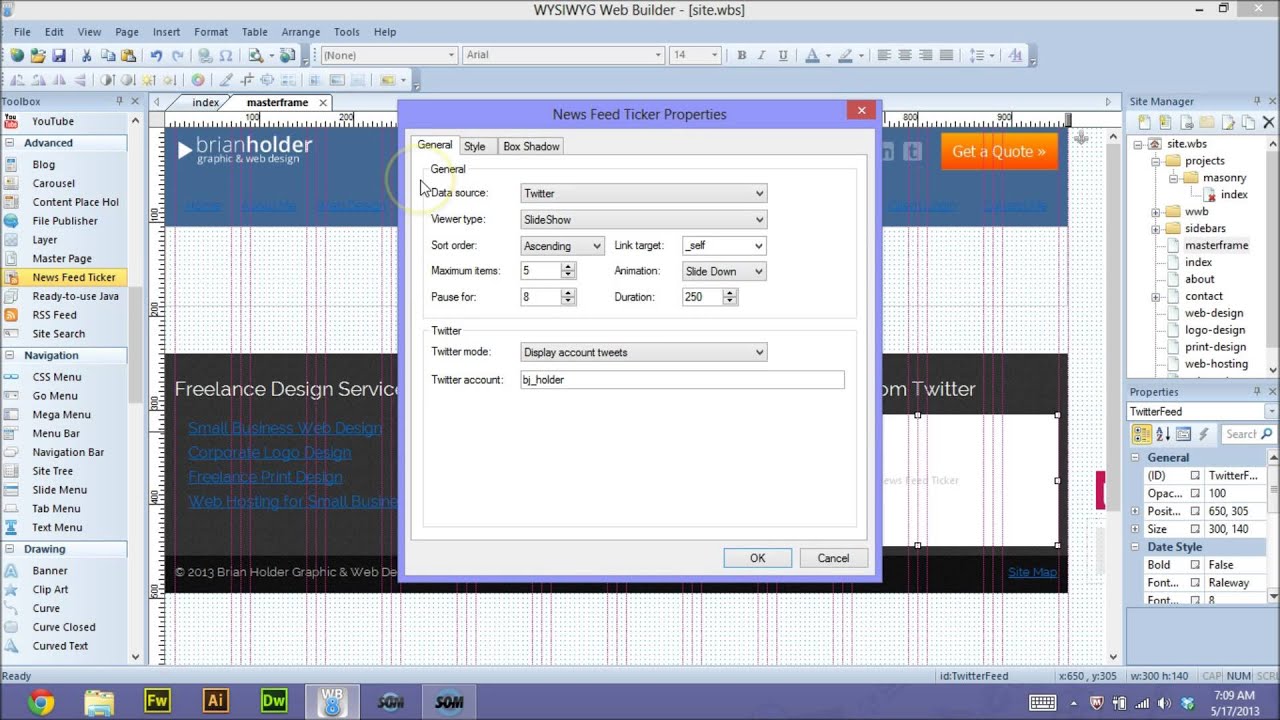Click Small Business Web Design link

pos(285,428)
